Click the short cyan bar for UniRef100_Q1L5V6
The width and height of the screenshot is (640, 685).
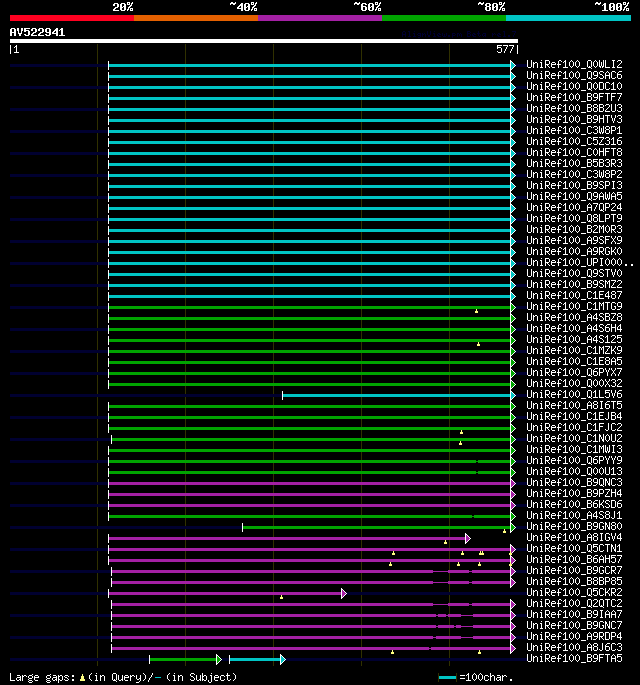[x=396, y=395]
